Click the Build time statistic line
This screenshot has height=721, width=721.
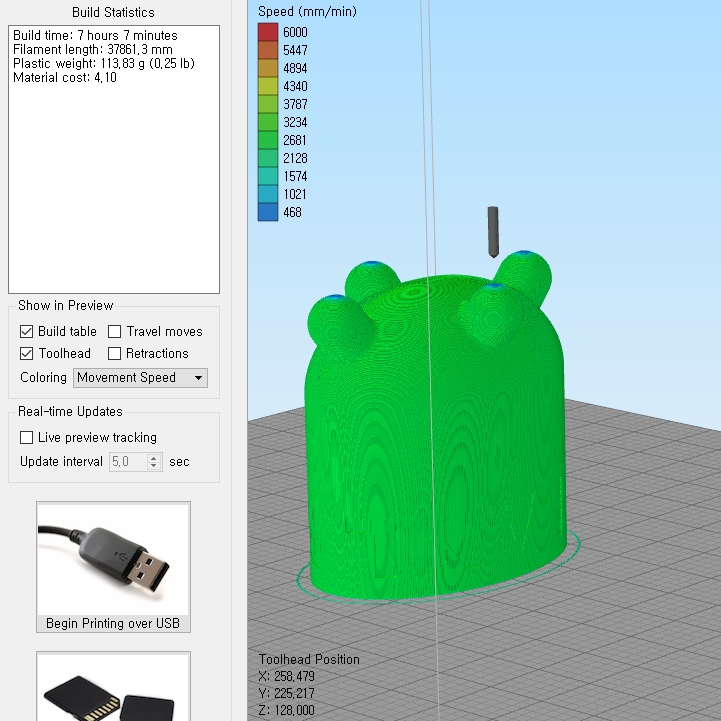pos(95,35)
